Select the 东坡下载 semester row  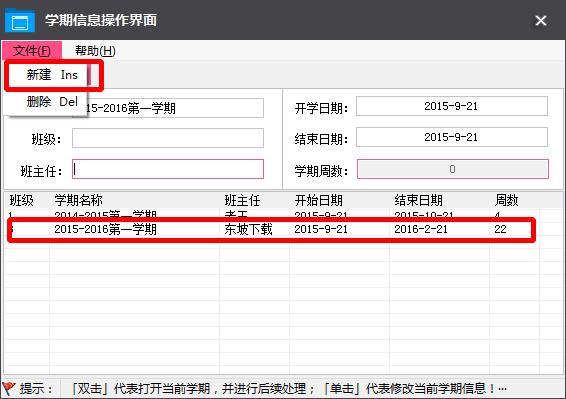271,229
